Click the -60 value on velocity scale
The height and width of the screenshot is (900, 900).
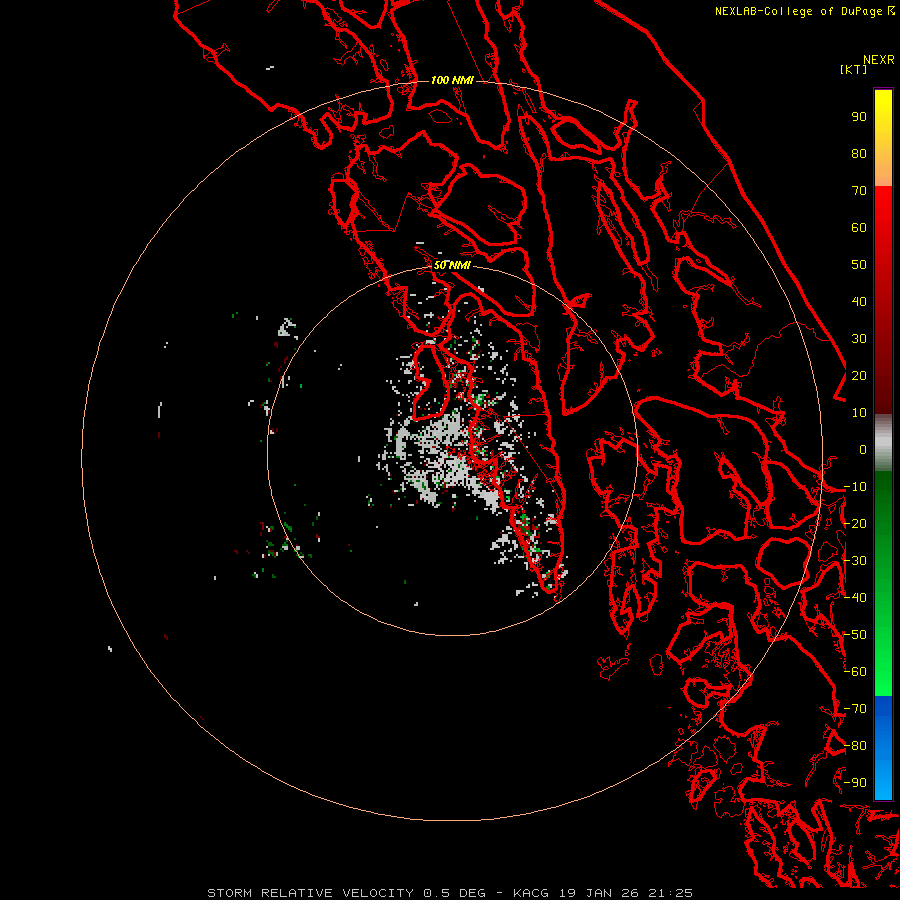[855, 672]
